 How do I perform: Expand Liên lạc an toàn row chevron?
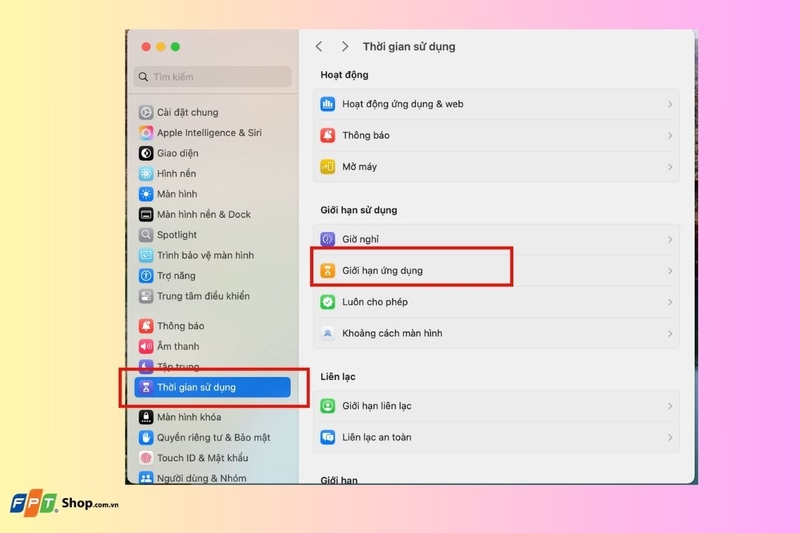click(x=670, y=438)
